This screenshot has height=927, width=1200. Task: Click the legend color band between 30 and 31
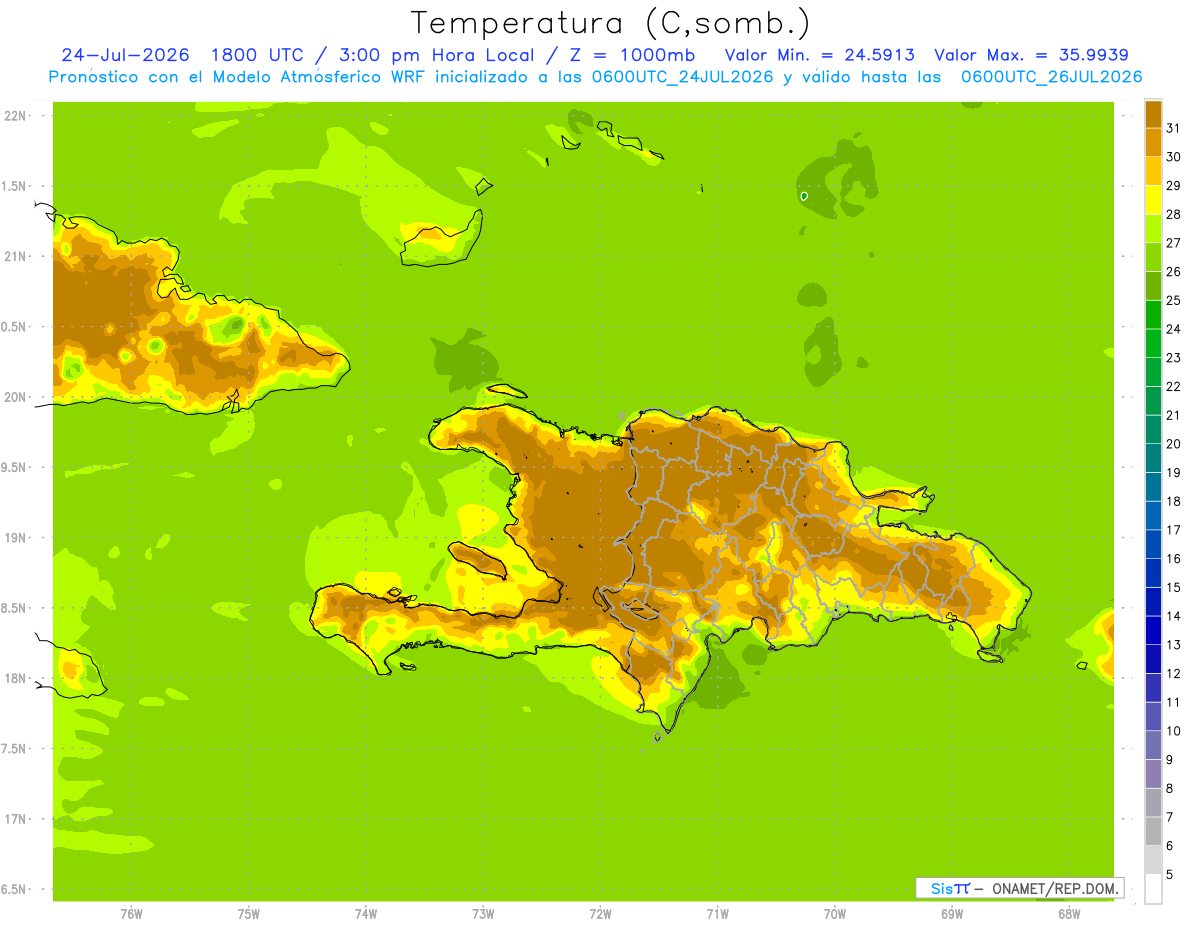click(x=1153, y=141)
